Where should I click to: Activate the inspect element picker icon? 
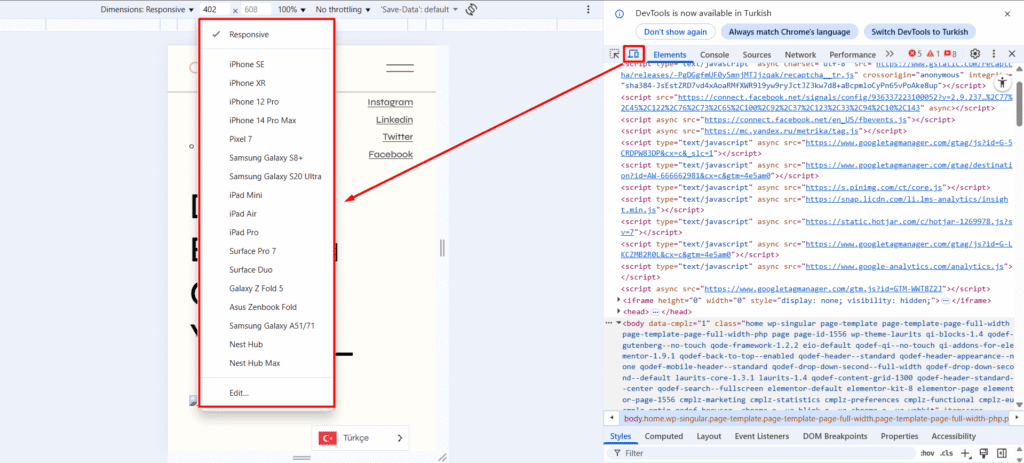[x=615, y=54]
